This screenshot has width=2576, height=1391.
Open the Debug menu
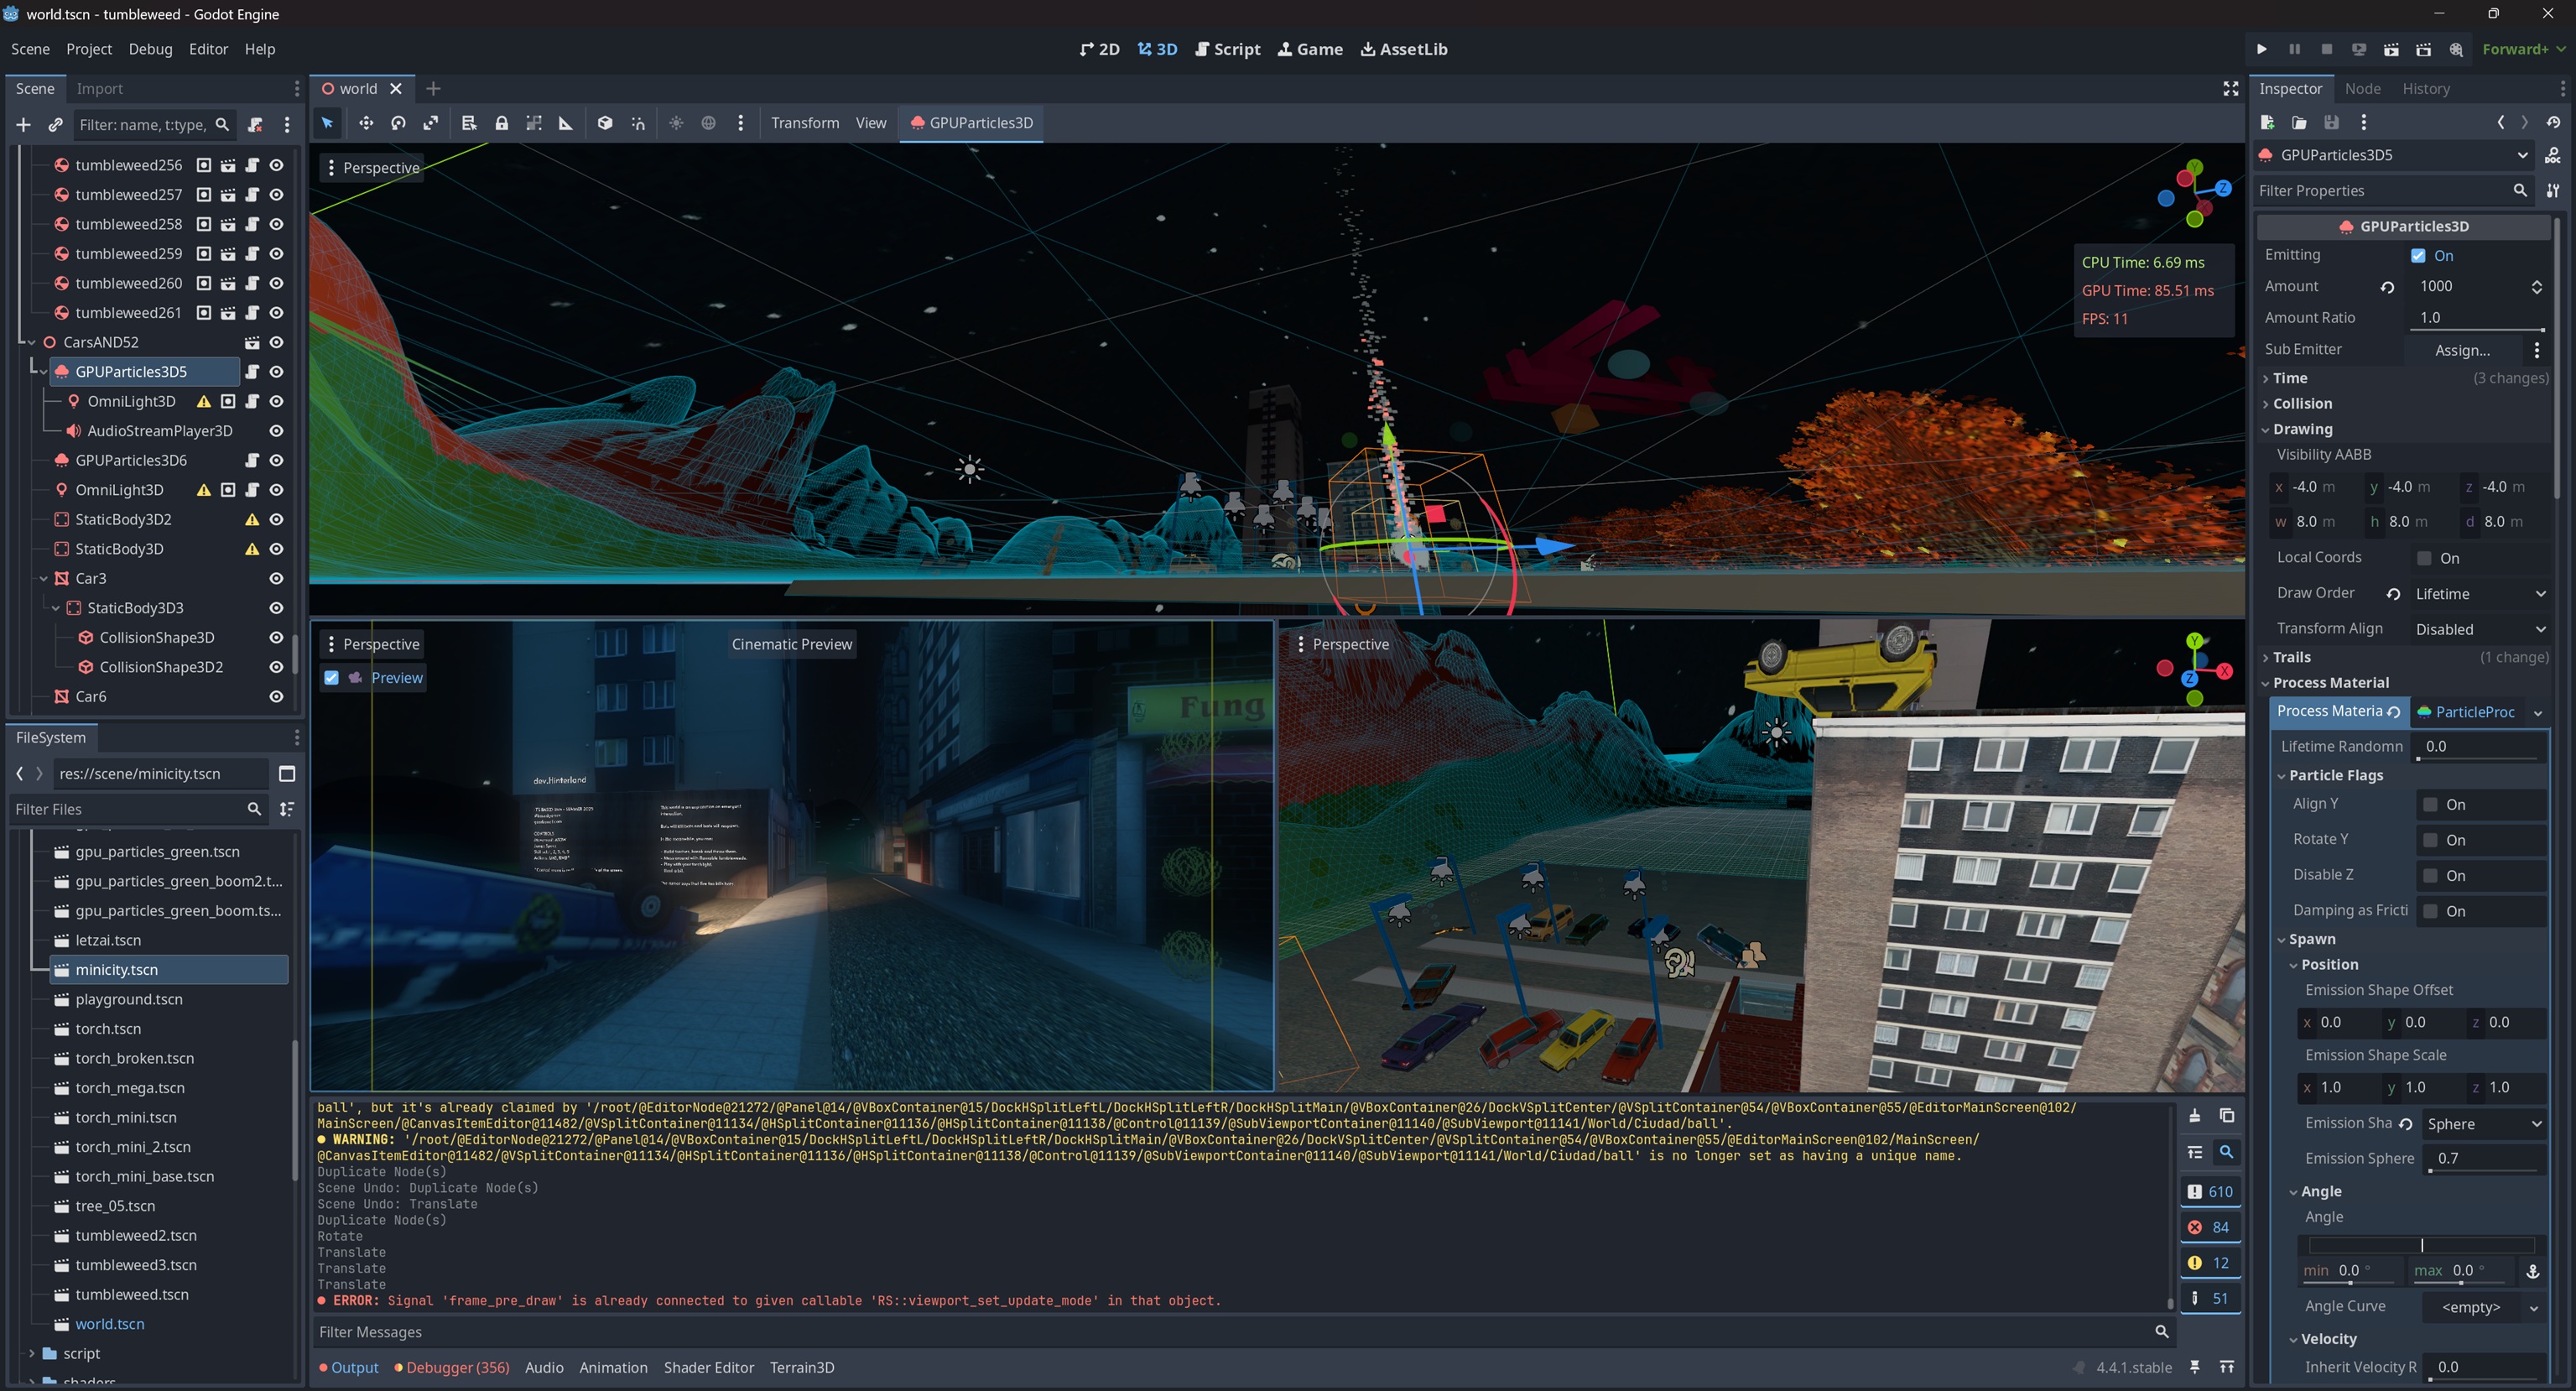[x=150, y=49]
